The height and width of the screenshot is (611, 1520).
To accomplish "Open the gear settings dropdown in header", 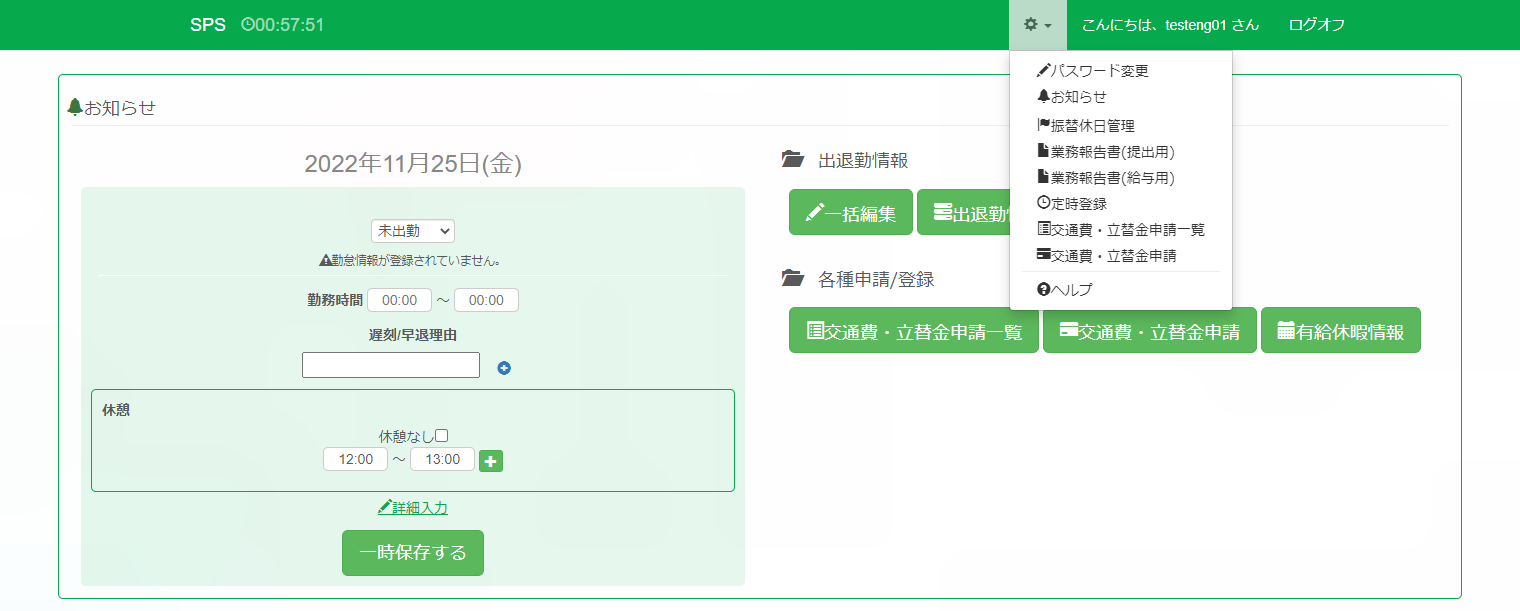I will tap(1037, 25).
